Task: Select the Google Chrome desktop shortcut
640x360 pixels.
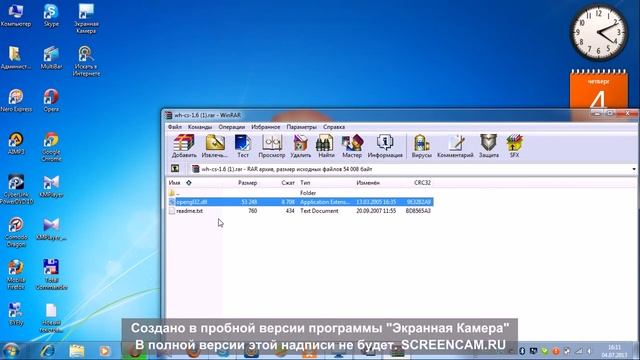Action: [51, 147]
